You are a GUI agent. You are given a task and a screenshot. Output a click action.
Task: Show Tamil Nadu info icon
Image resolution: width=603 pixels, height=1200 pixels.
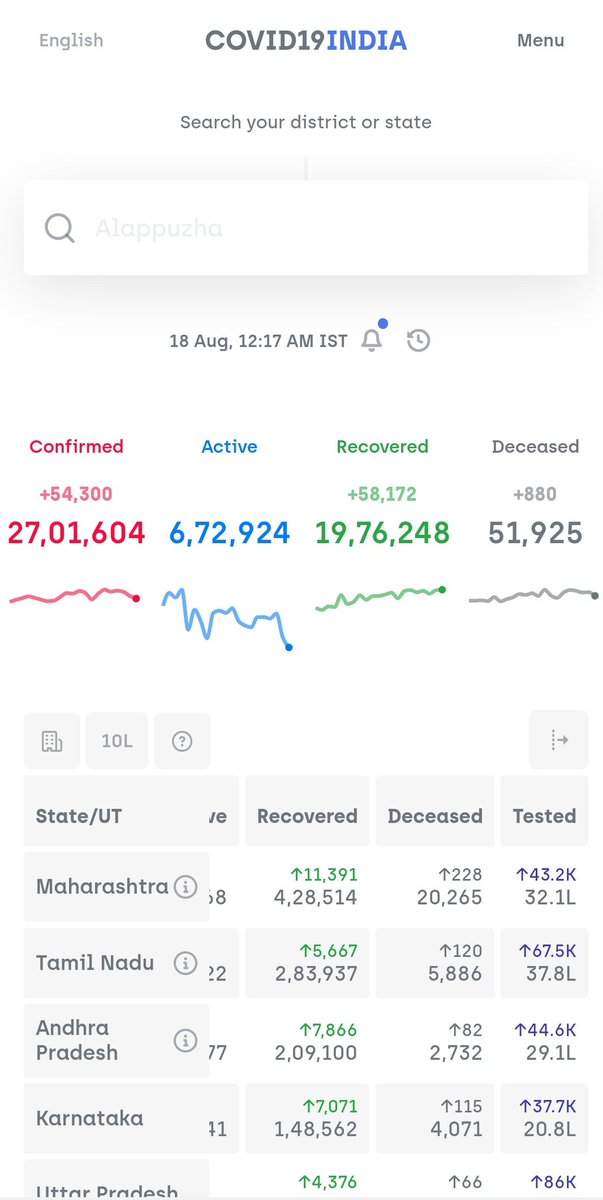click(x=185, y=963)
